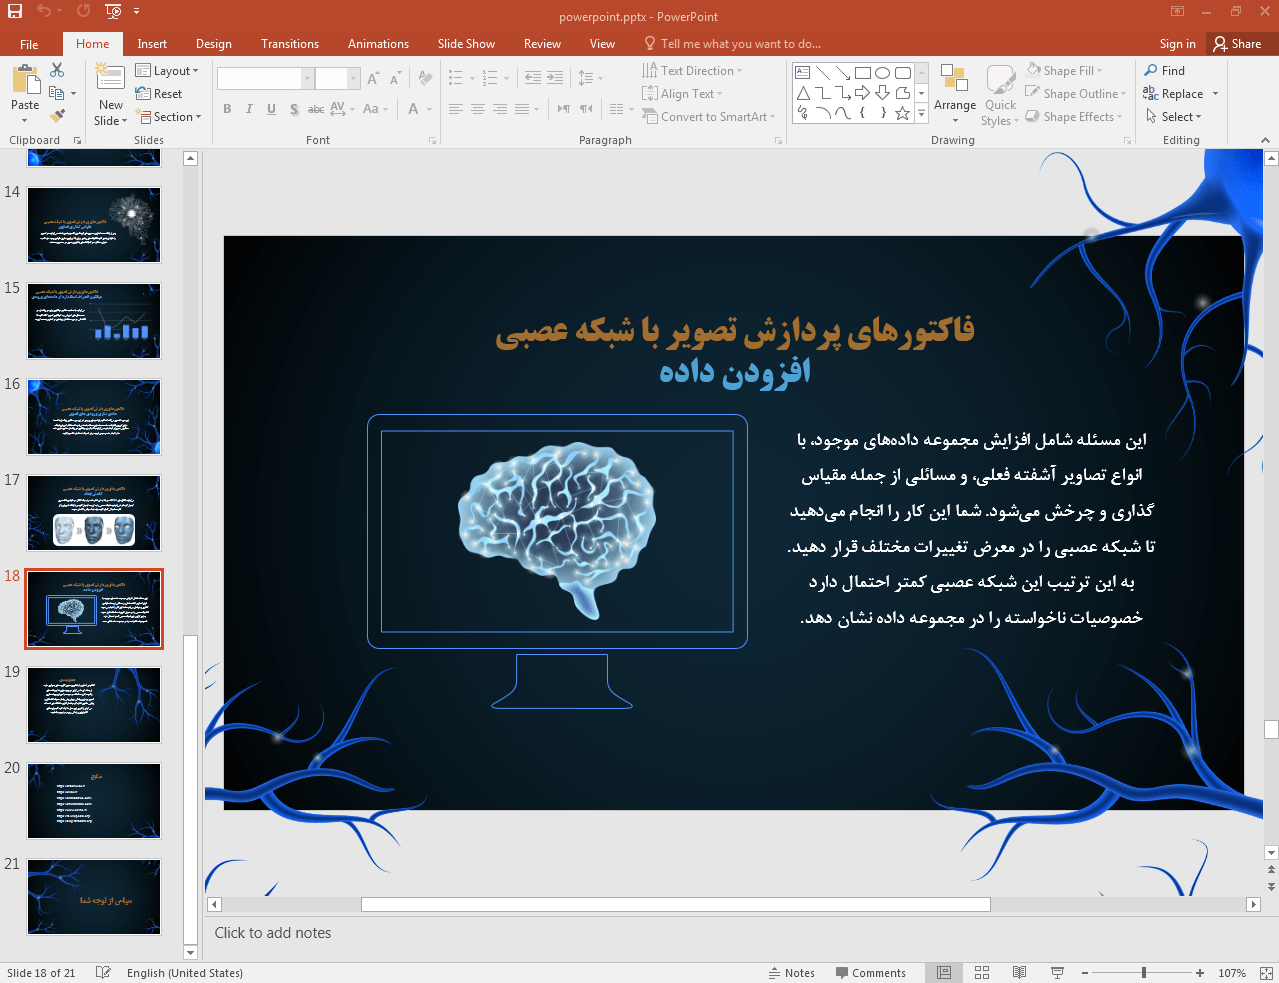The image size is (1279, 983).
Task: Toggle Bold formatting
Action: [x=227, y=109]
